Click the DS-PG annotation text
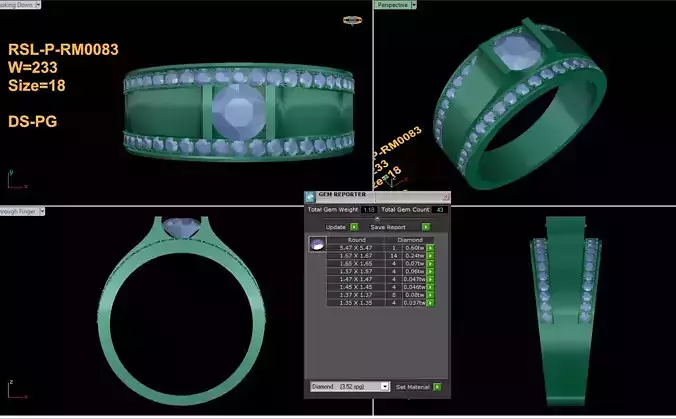Image resolution: width=676 pixels, height=419 pixels. [x=33, y=122]
